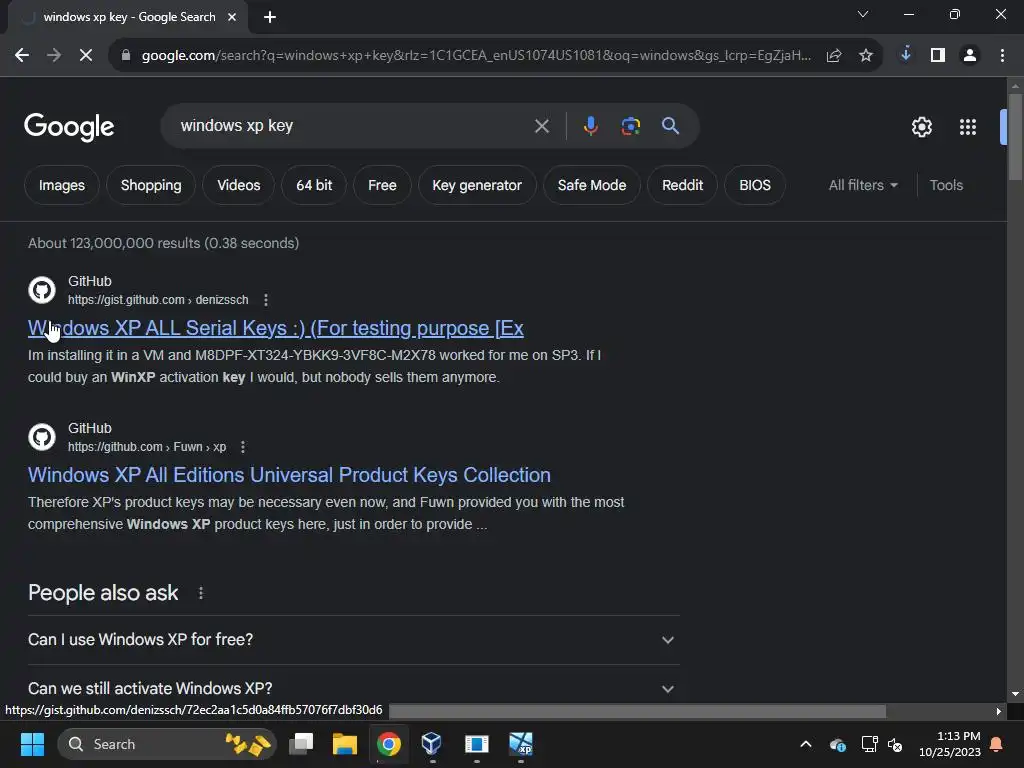Open options for Fuwn xp result
This screenshot has height=768, width=1024.
(x=243, y=447)
